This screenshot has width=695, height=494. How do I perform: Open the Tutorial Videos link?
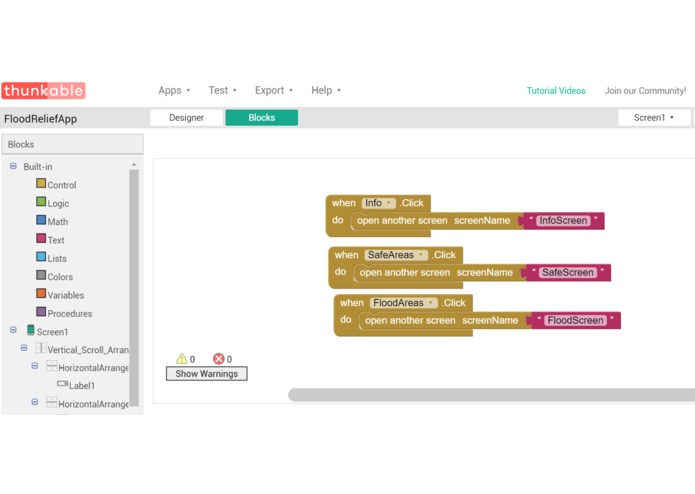click(x=556, y=91)
